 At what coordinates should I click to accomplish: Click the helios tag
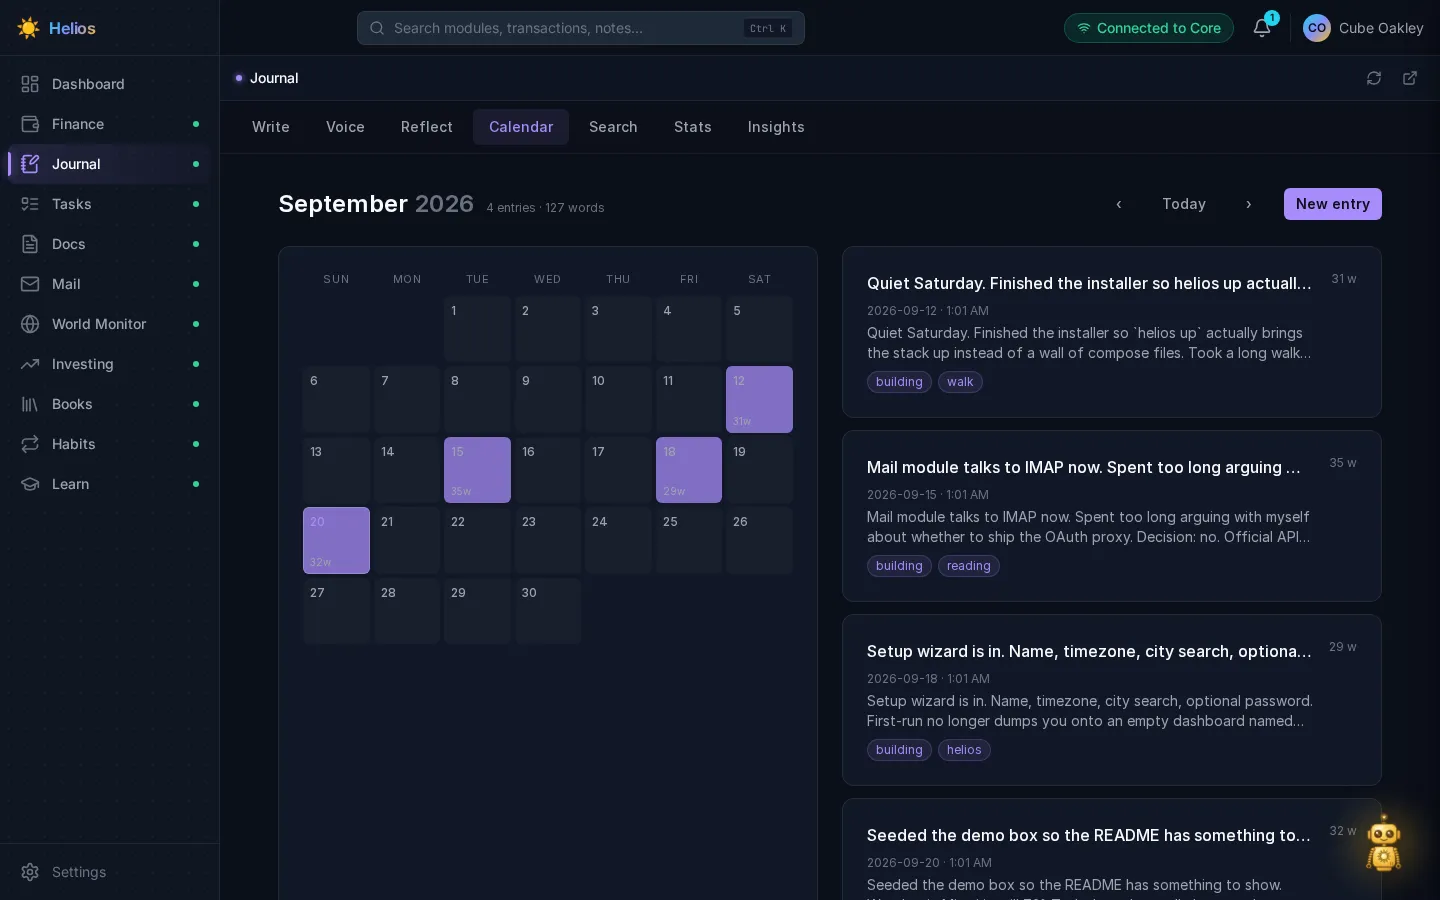point(964,750)
